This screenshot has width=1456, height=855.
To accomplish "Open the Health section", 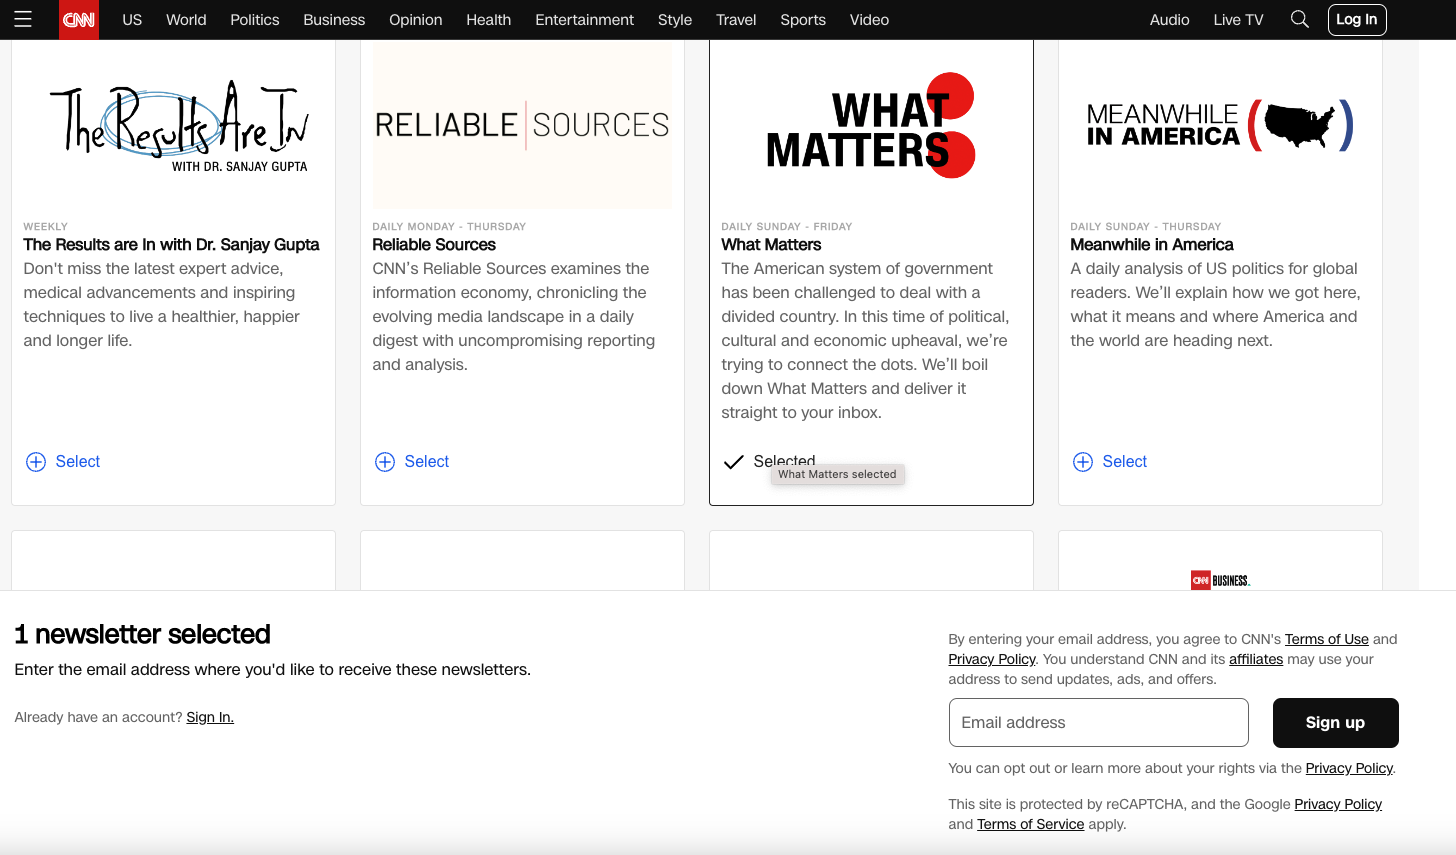I will tap(489, 19).
